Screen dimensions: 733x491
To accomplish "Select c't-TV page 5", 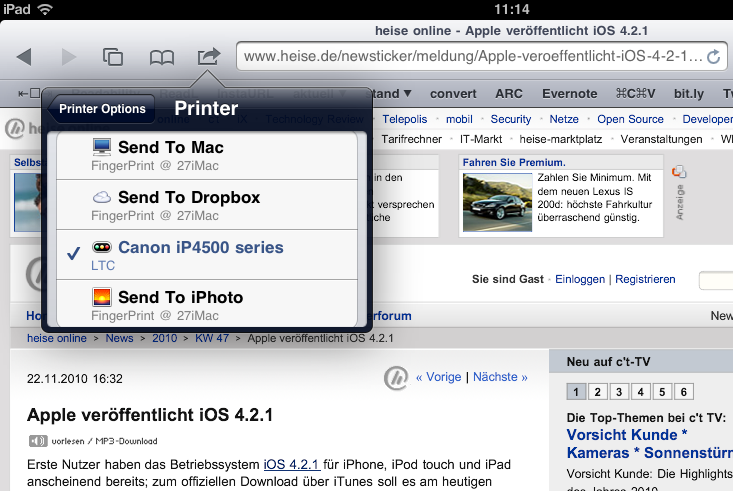I will pos(662,392).
